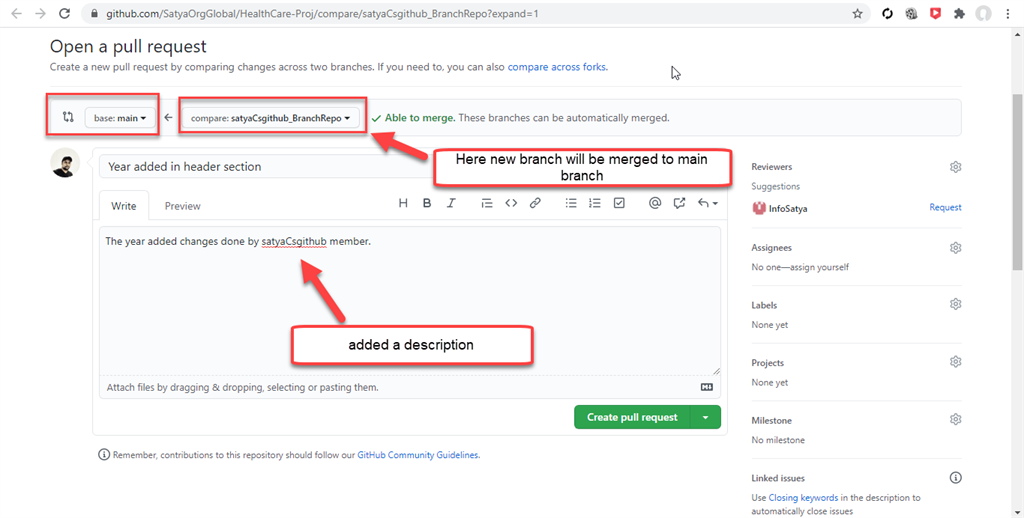Open the browser extensions puzzle icon

click(x=959, y=14)
